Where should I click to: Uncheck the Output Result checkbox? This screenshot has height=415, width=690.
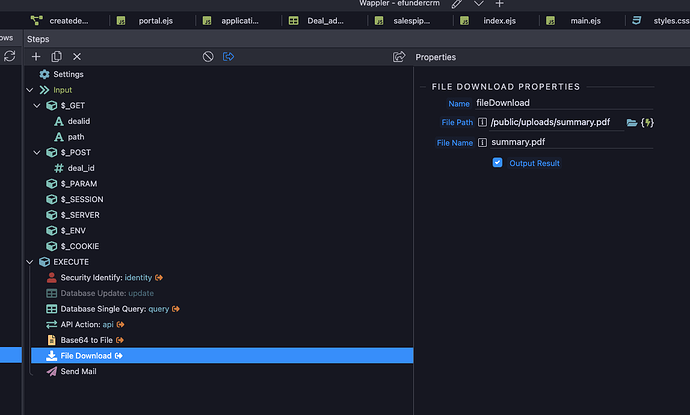coord(497,163)
